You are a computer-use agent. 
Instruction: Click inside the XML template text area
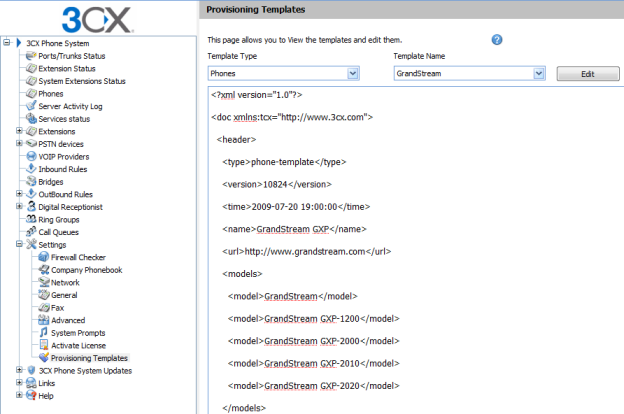[x=415, y=251]
